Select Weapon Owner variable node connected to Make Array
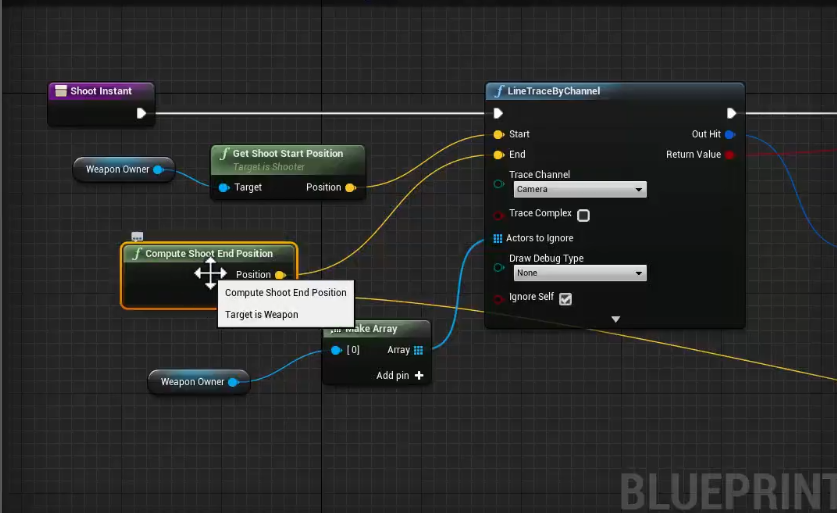837x513 pixels. pos(199,382)
